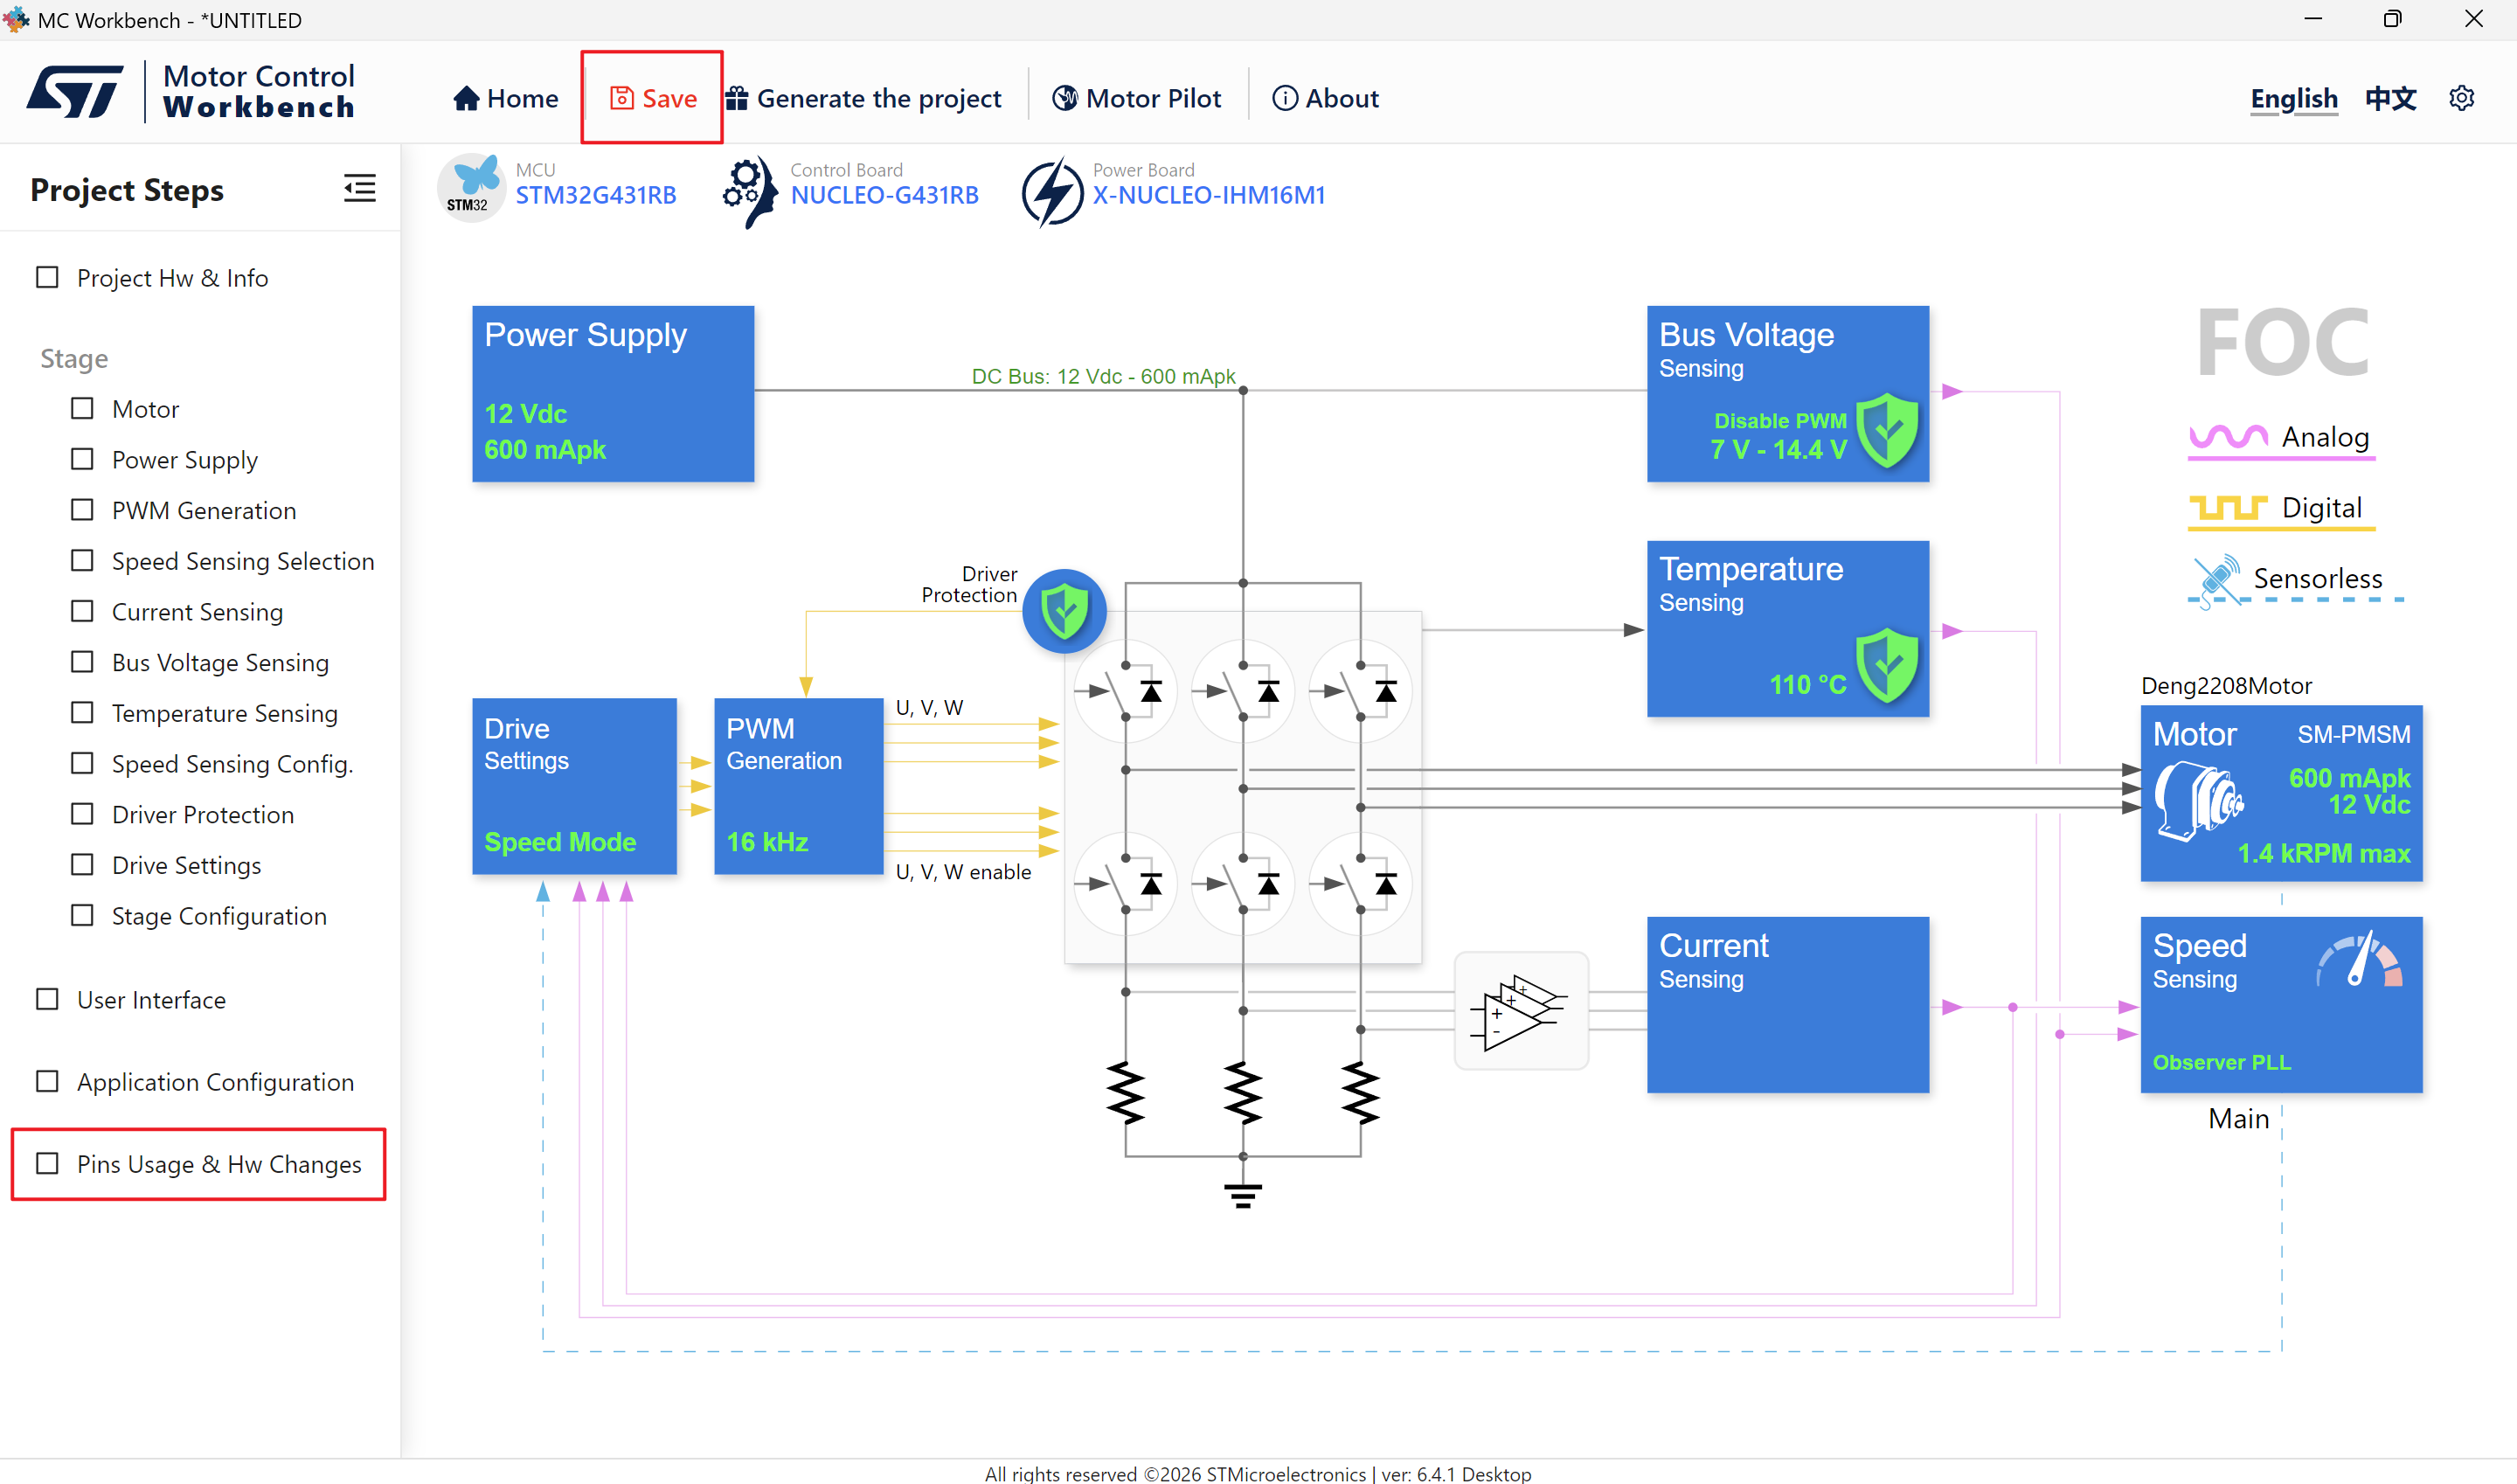
Task: Click the Speed Sensing gauge icon
Action: (2359, 961)
